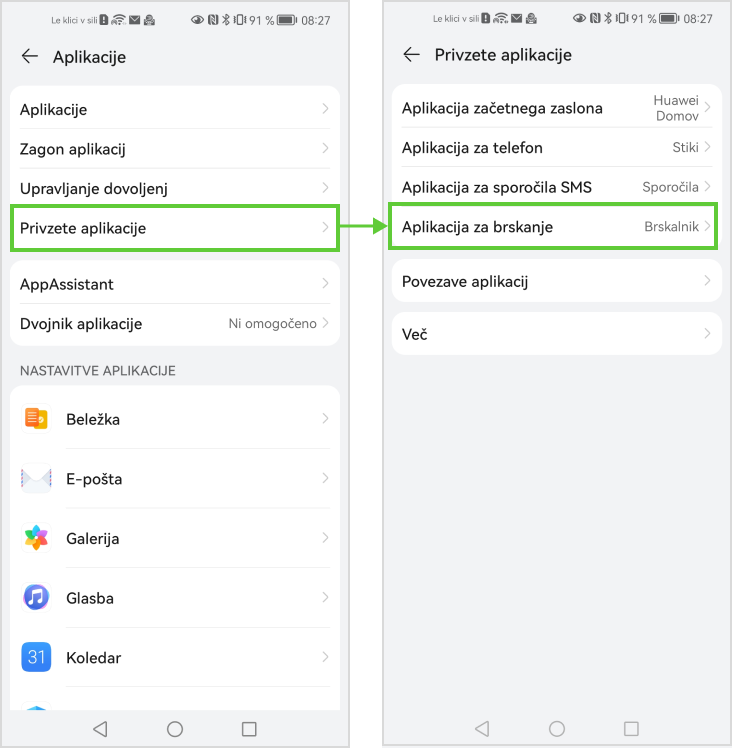Tap the Glasba music note icon
732x748 pixels.
[36, 597]
